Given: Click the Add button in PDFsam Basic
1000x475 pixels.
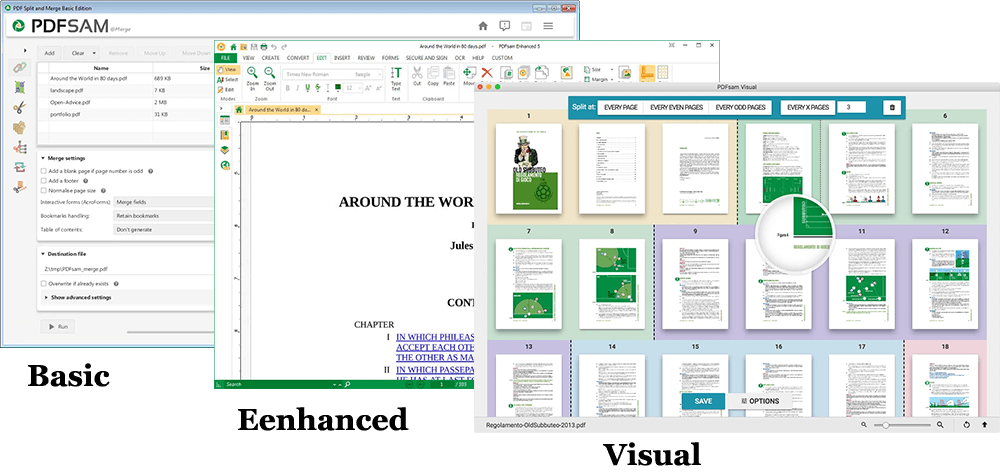Looking at the screenshot, I should point(49,54).
